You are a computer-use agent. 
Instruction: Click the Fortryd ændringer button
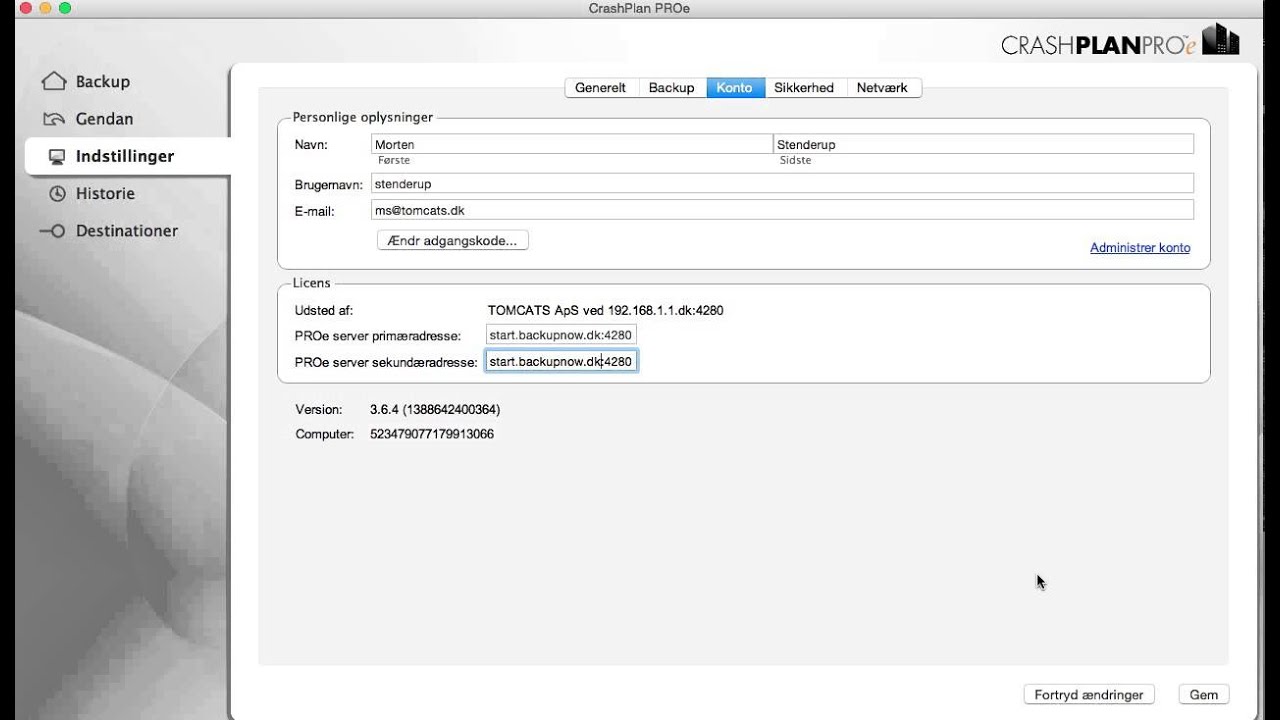click(x=1089, y=694)
